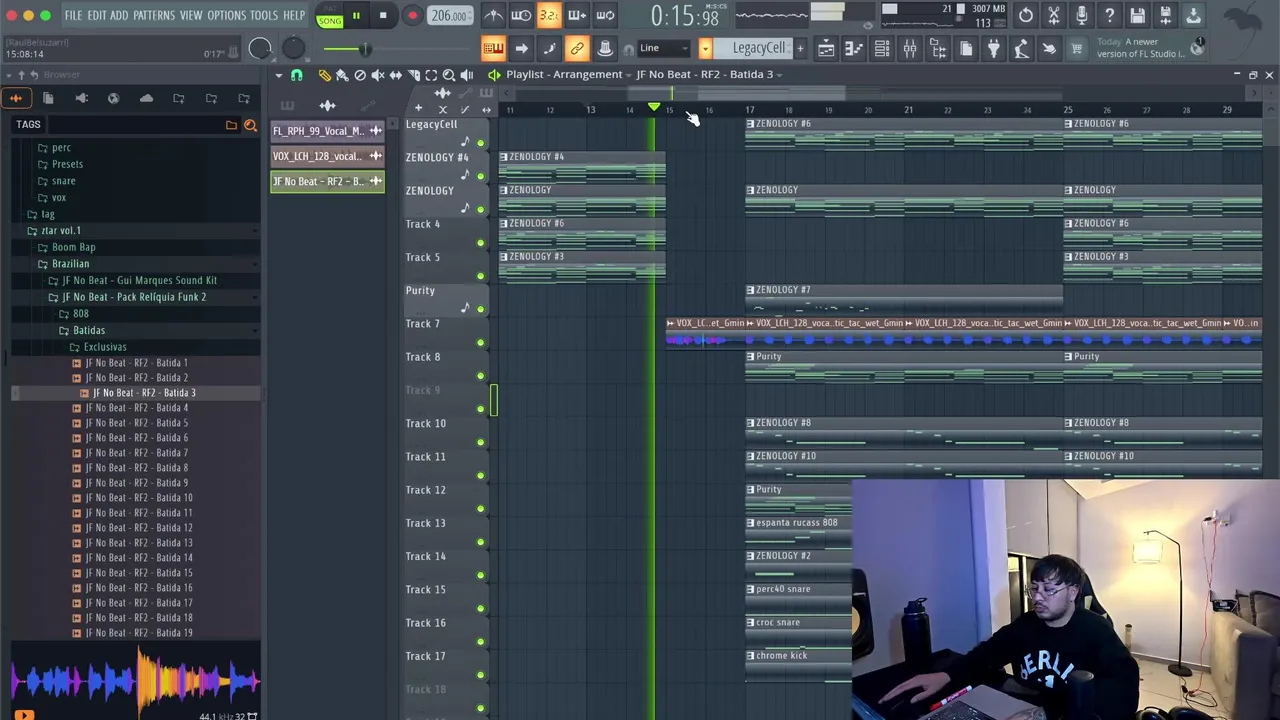1280x720 pixels.
Task: Toggle multilink to controllers icon
Action: tap(605, 48)
